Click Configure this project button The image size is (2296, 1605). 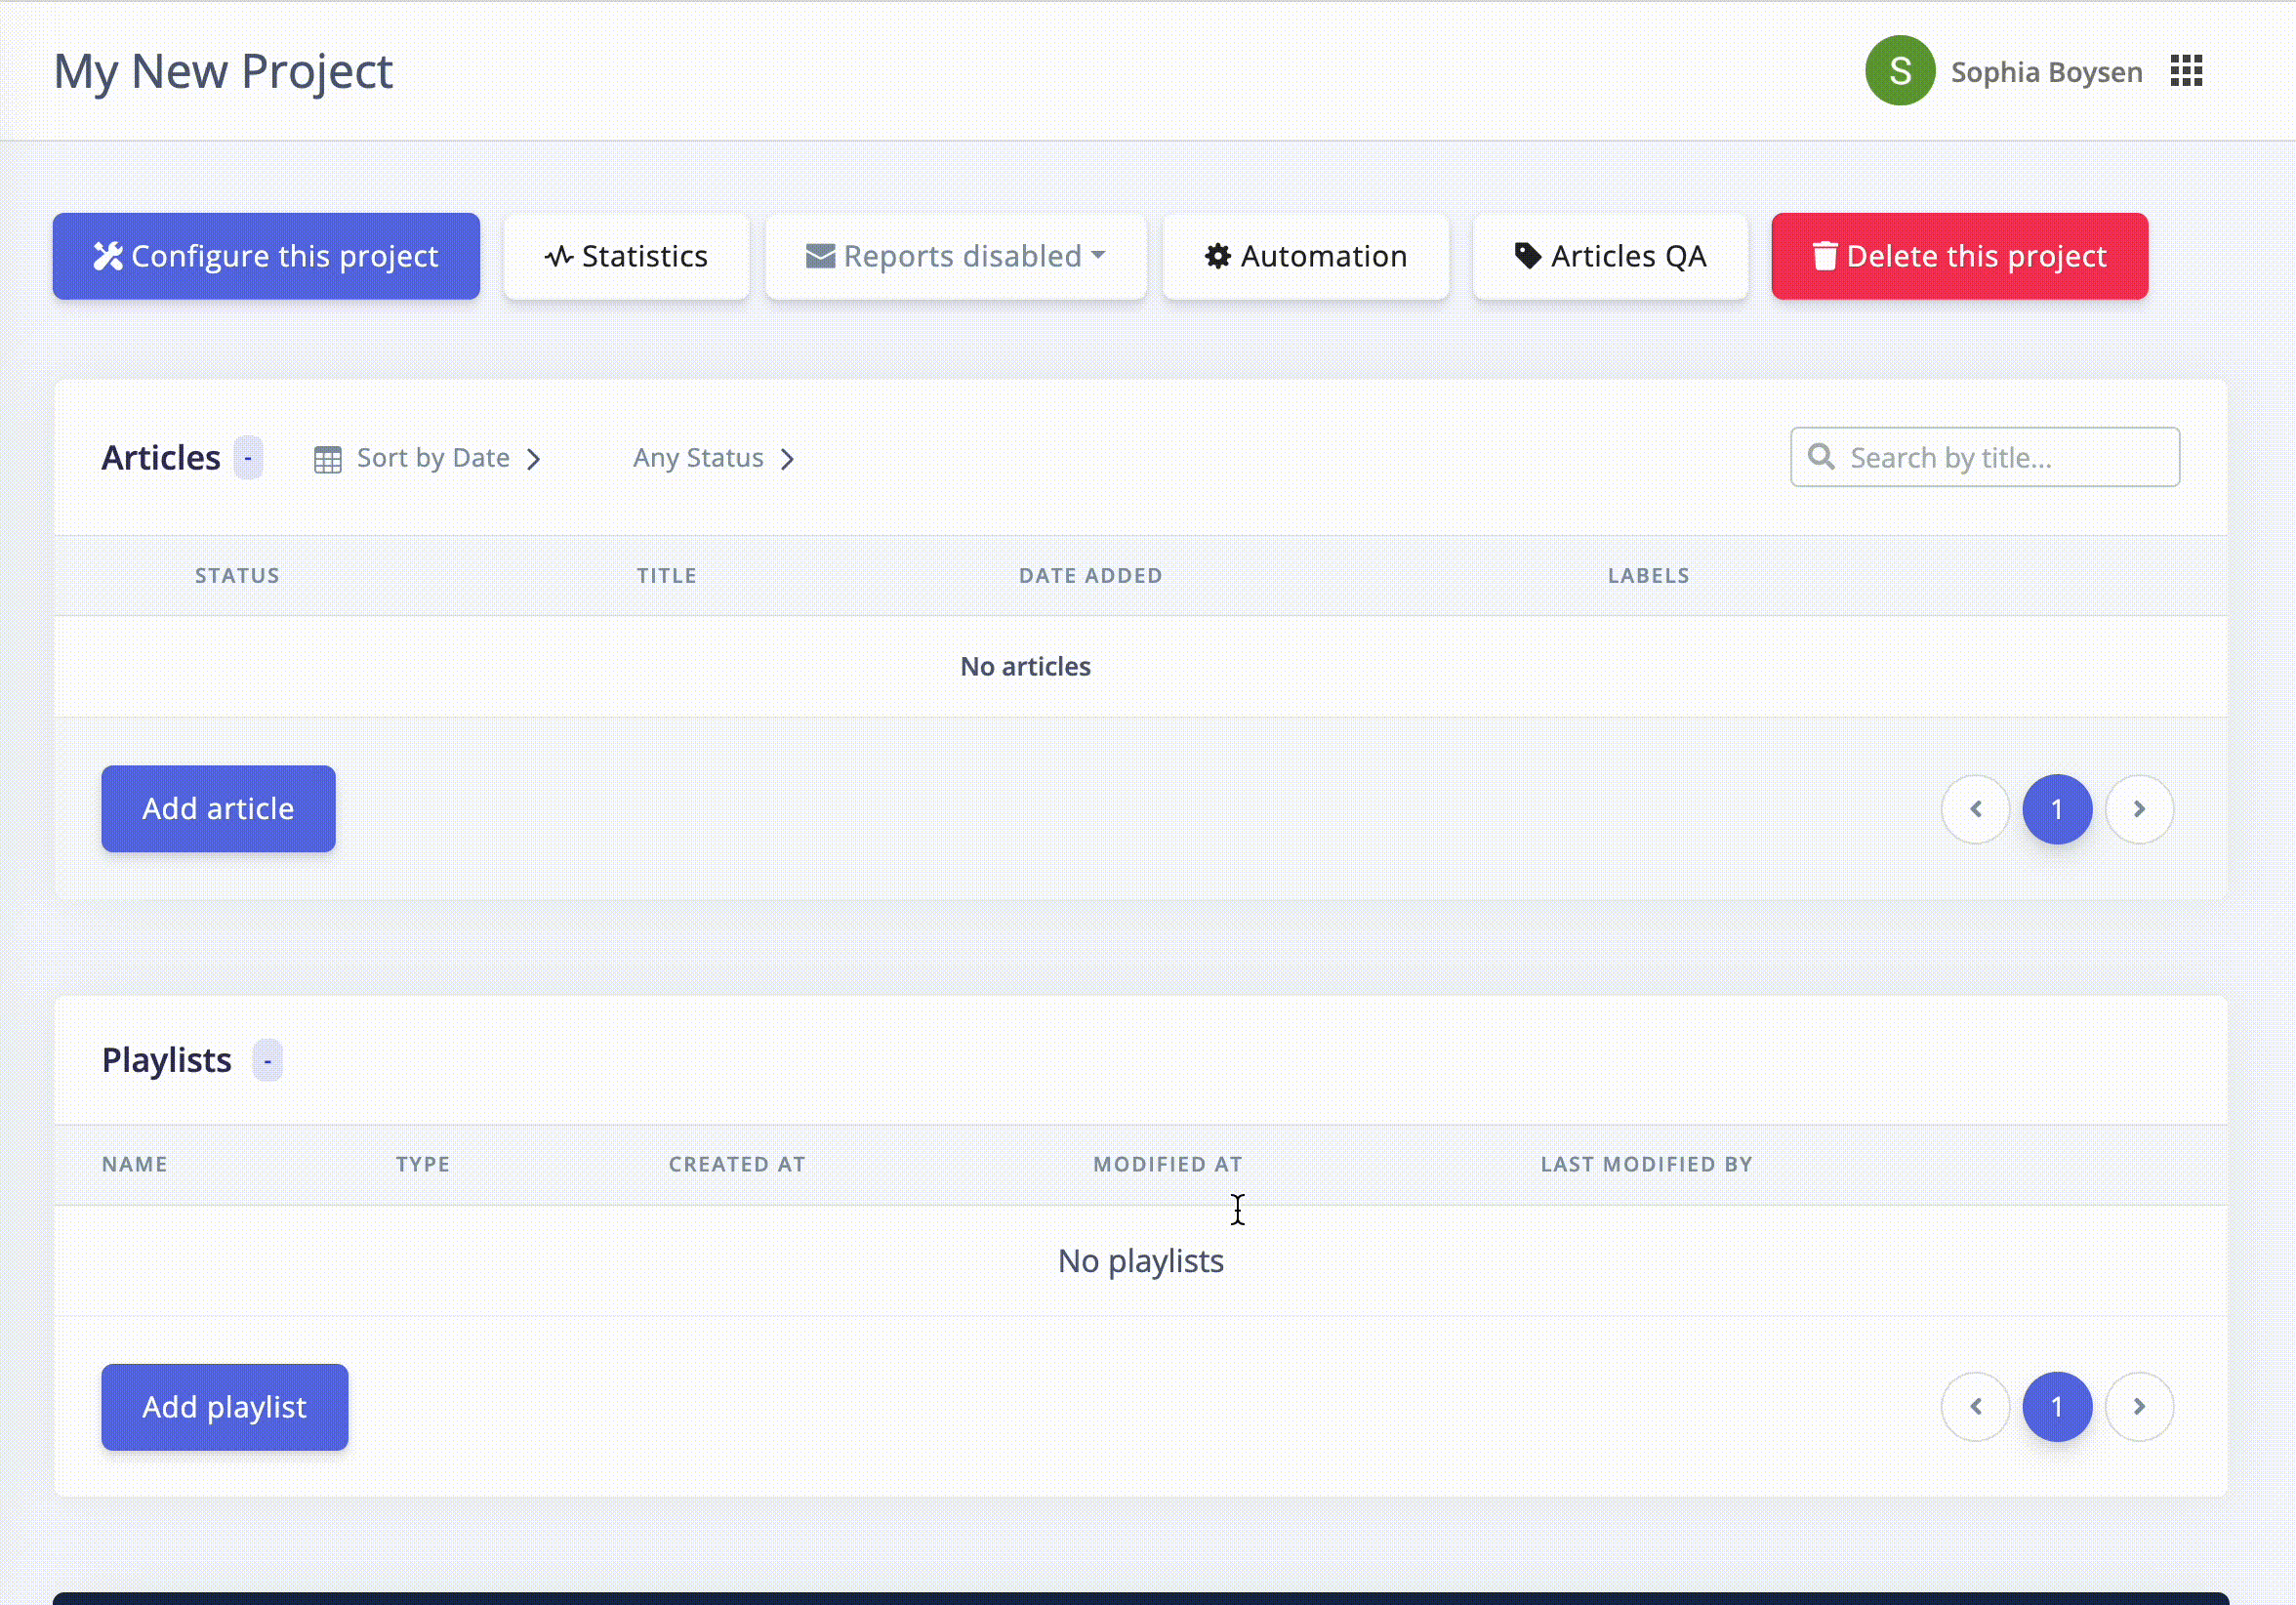tap(266, 256)
